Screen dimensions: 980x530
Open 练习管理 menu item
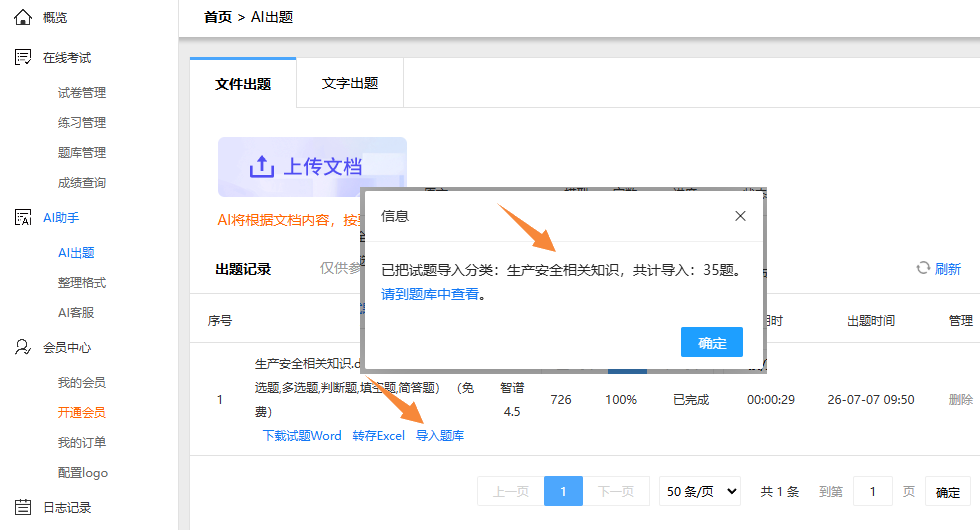point(82,122)
